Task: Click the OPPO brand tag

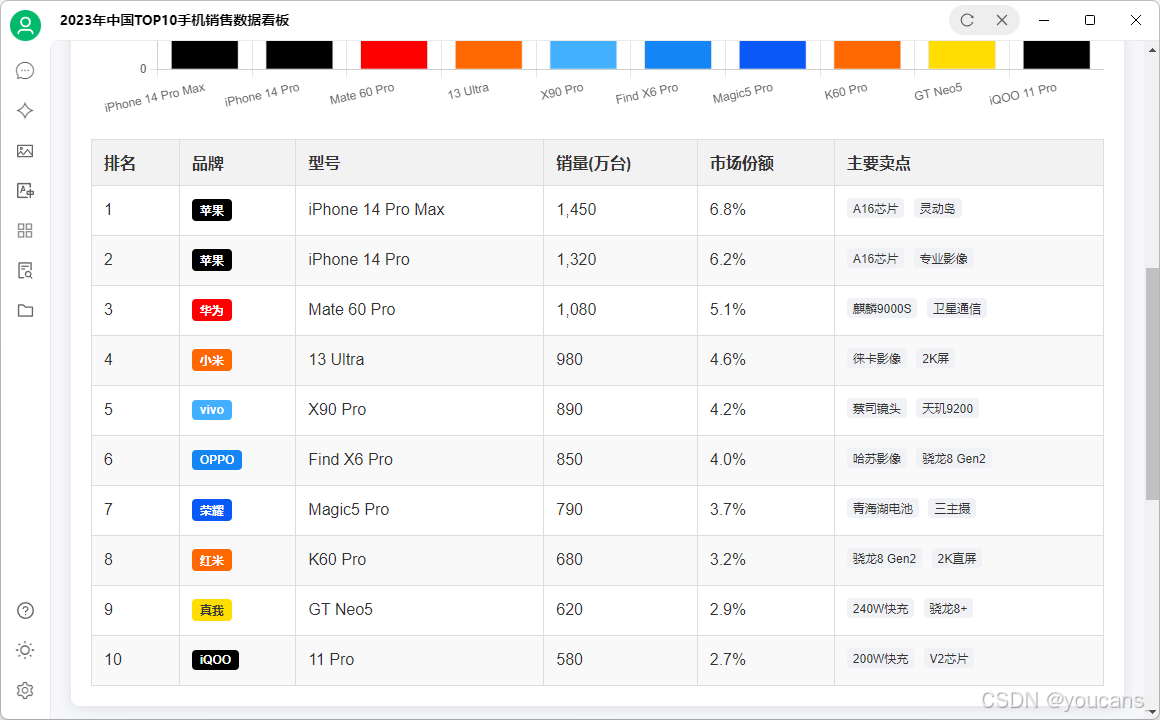Action: point(217,460)
